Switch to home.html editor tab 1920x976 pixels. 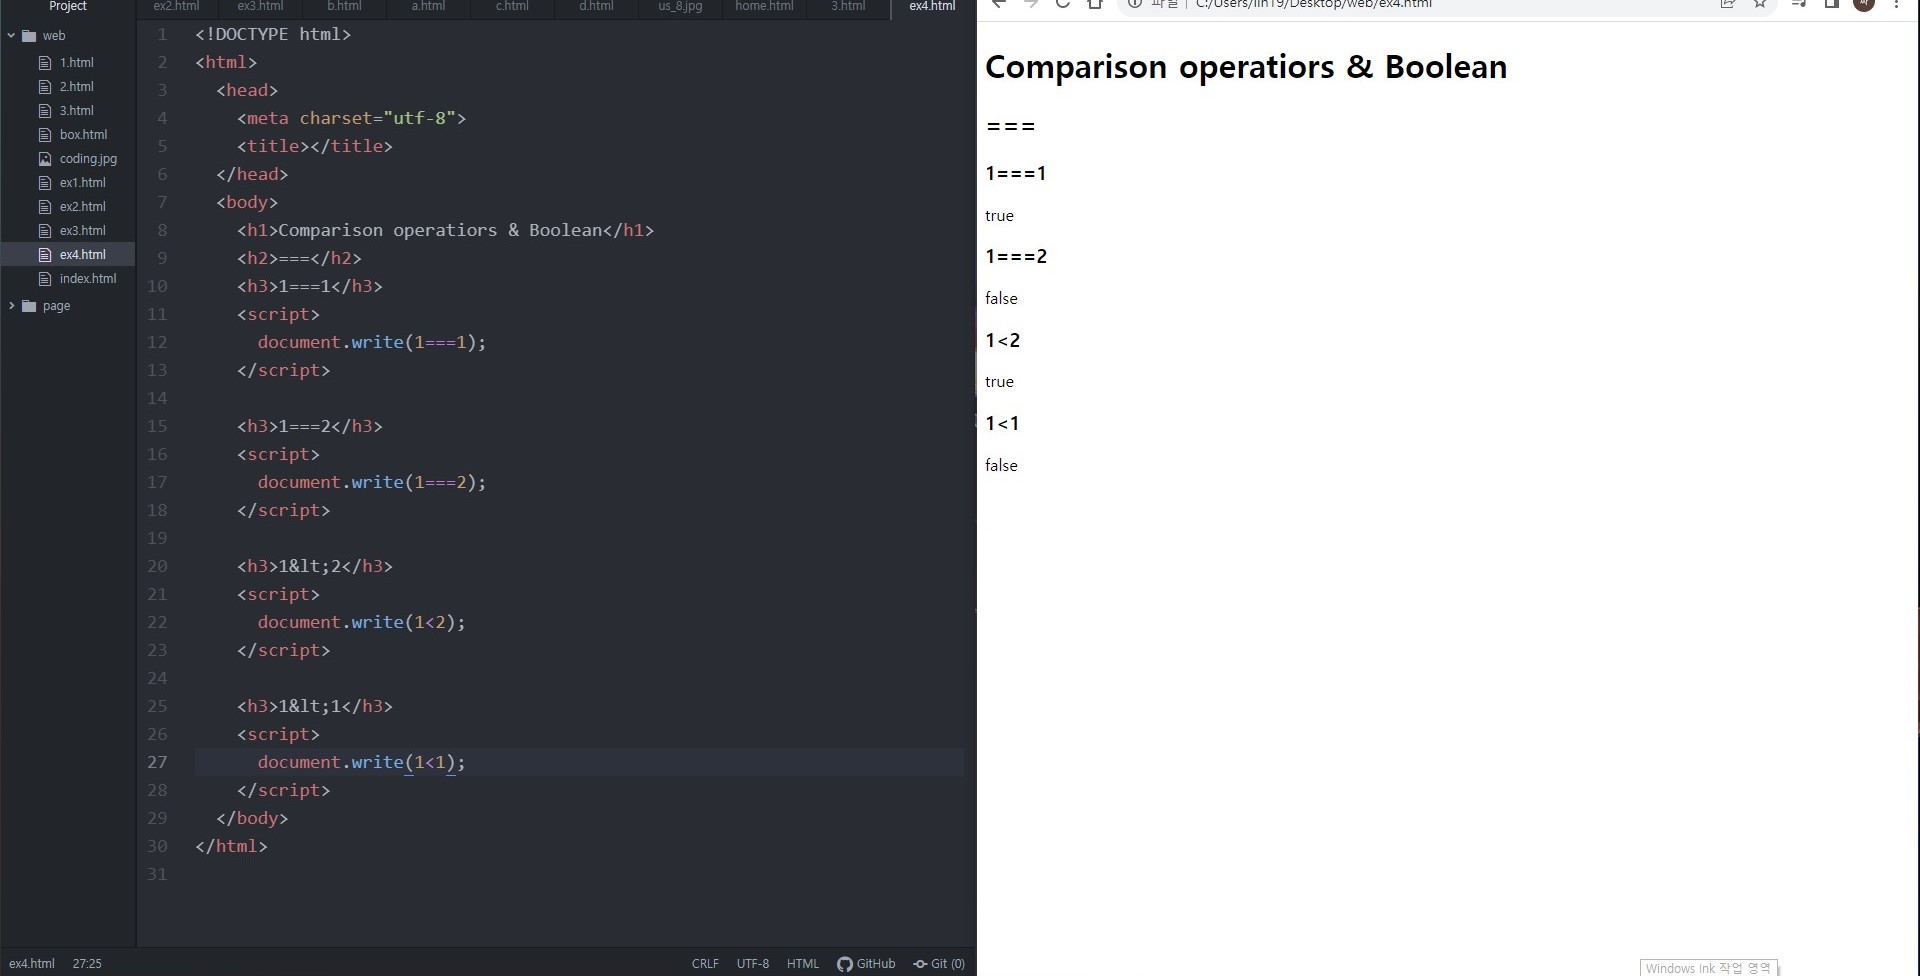tap(764, 6)
